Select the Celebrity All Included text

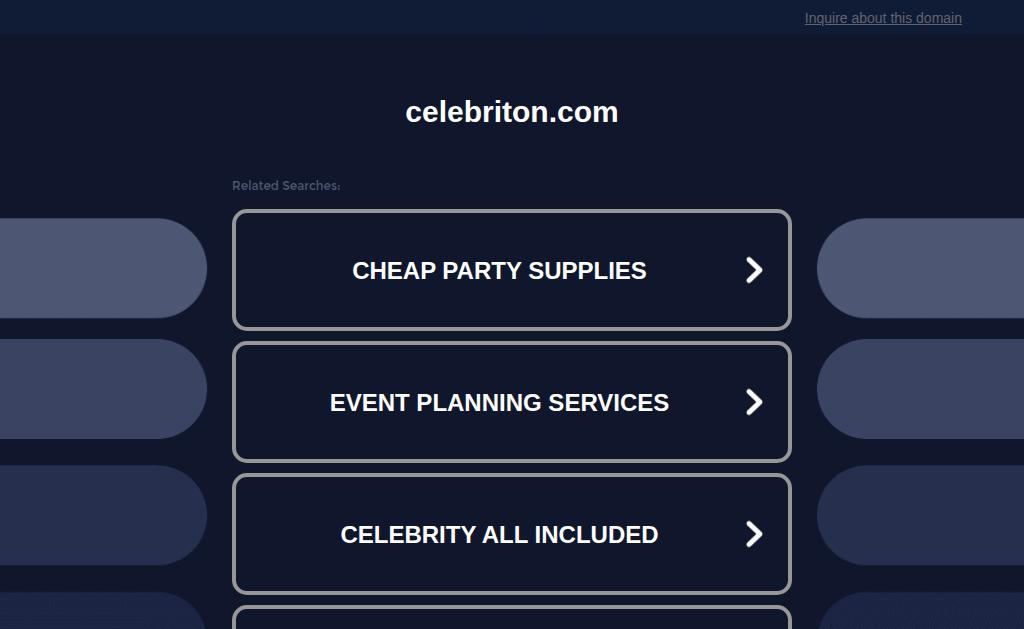pyautogui.click(x=499, y=535)
